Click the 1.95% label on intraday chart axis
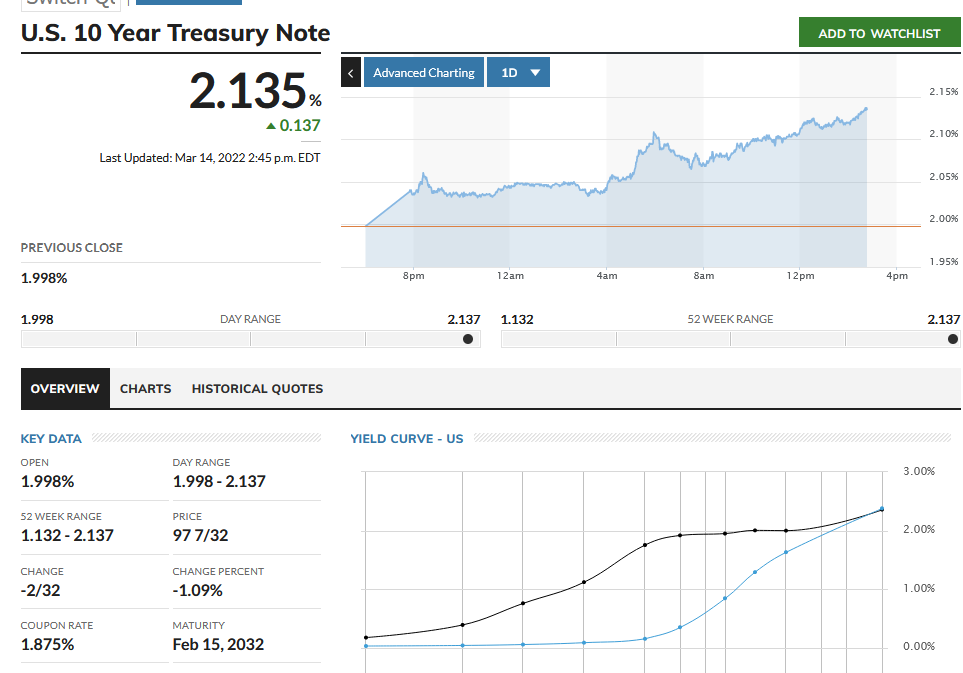The height and width of the screenshot is (673, 963). point(943,261)
